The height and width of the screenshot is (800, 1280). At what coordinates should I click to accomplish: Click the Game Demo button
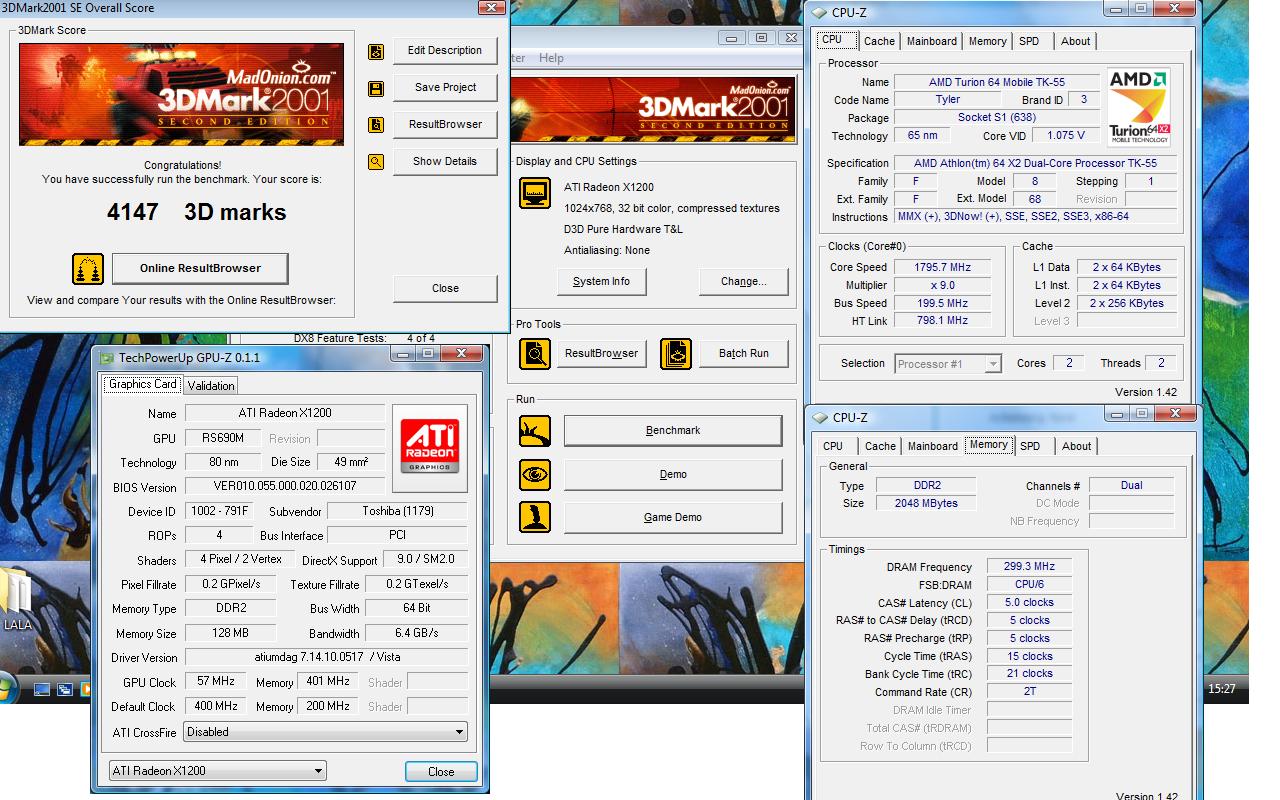tap(673, 518)
